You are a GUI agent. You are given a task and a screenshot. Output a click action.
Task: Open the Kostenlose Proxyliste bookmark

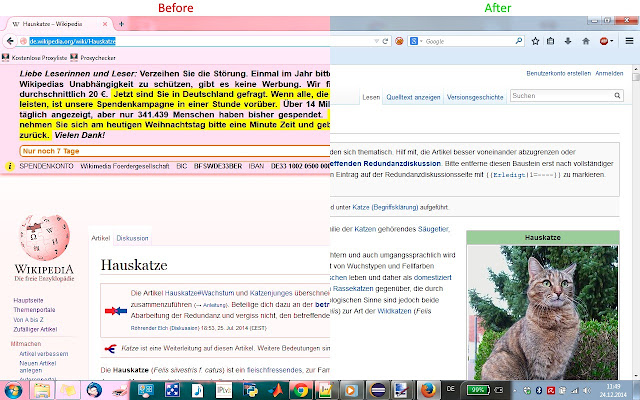point(35,58)
